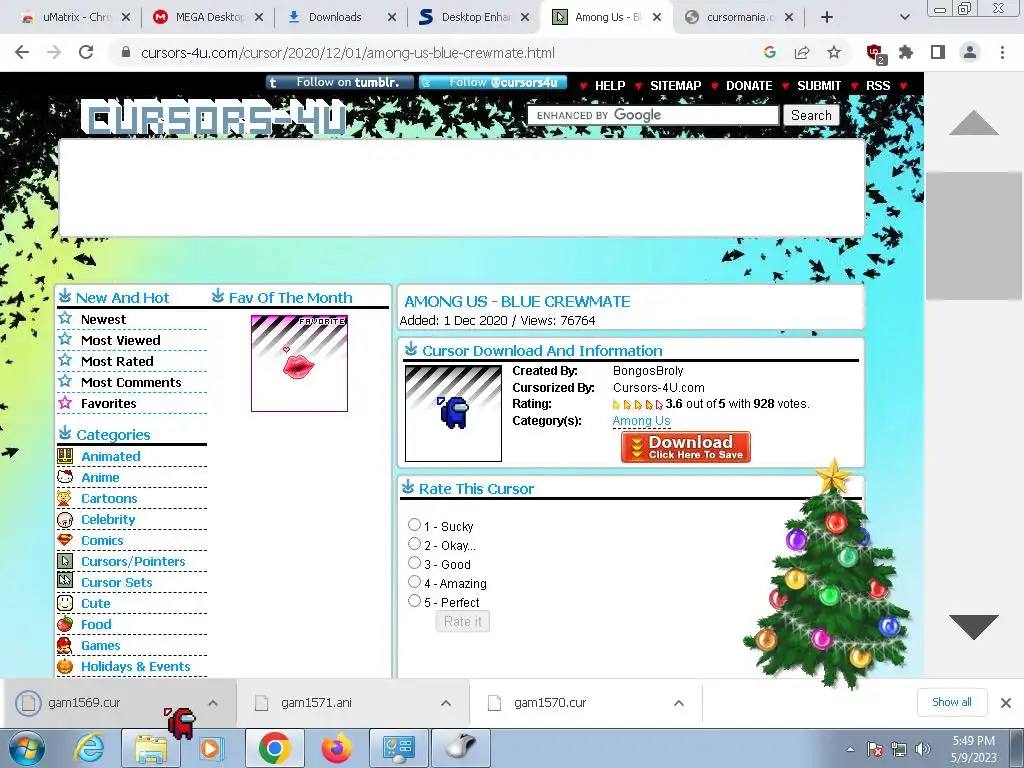Viewport: 1024px width, 768px height.
Task: Open the uBlock extension icon
Action: 875,54
